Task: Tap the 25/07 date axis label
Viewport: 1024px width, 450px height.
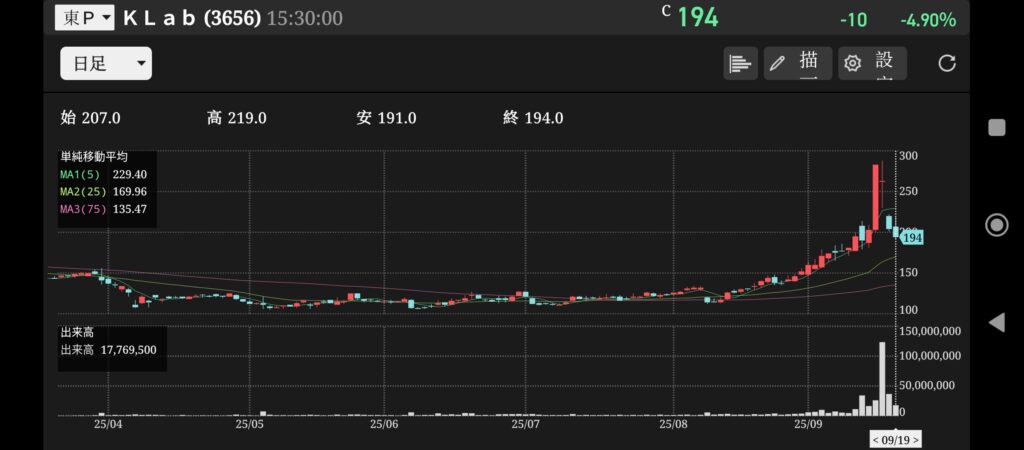Action: (526, 424)
